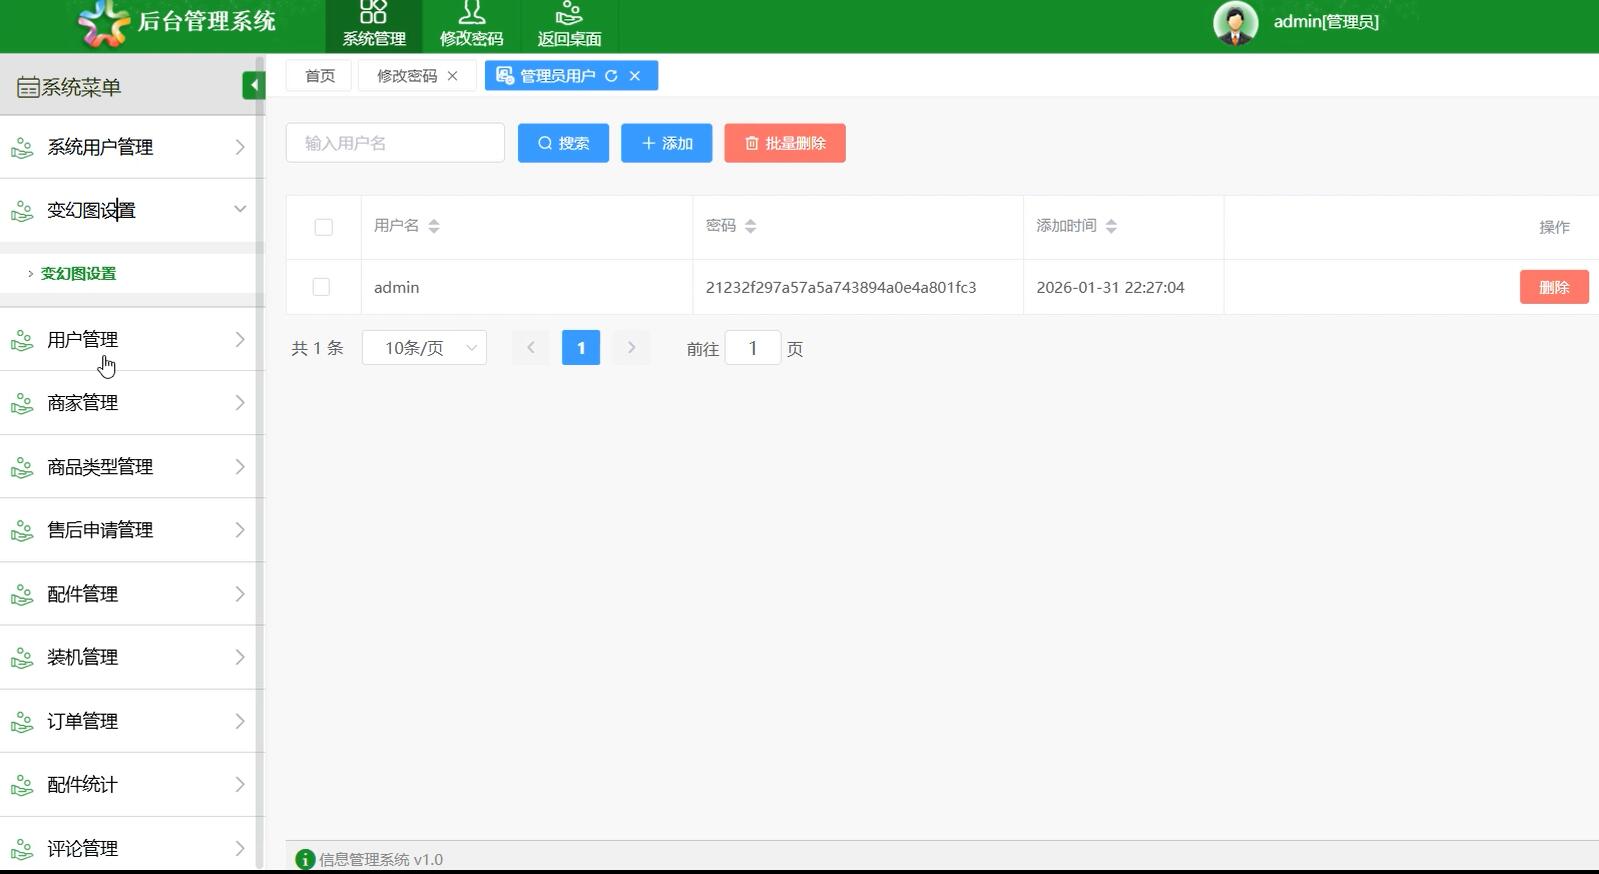Open the 订单管理 menu label
Image resolution: width=1599 pixels, height=874 pixels.
(82, 722)
